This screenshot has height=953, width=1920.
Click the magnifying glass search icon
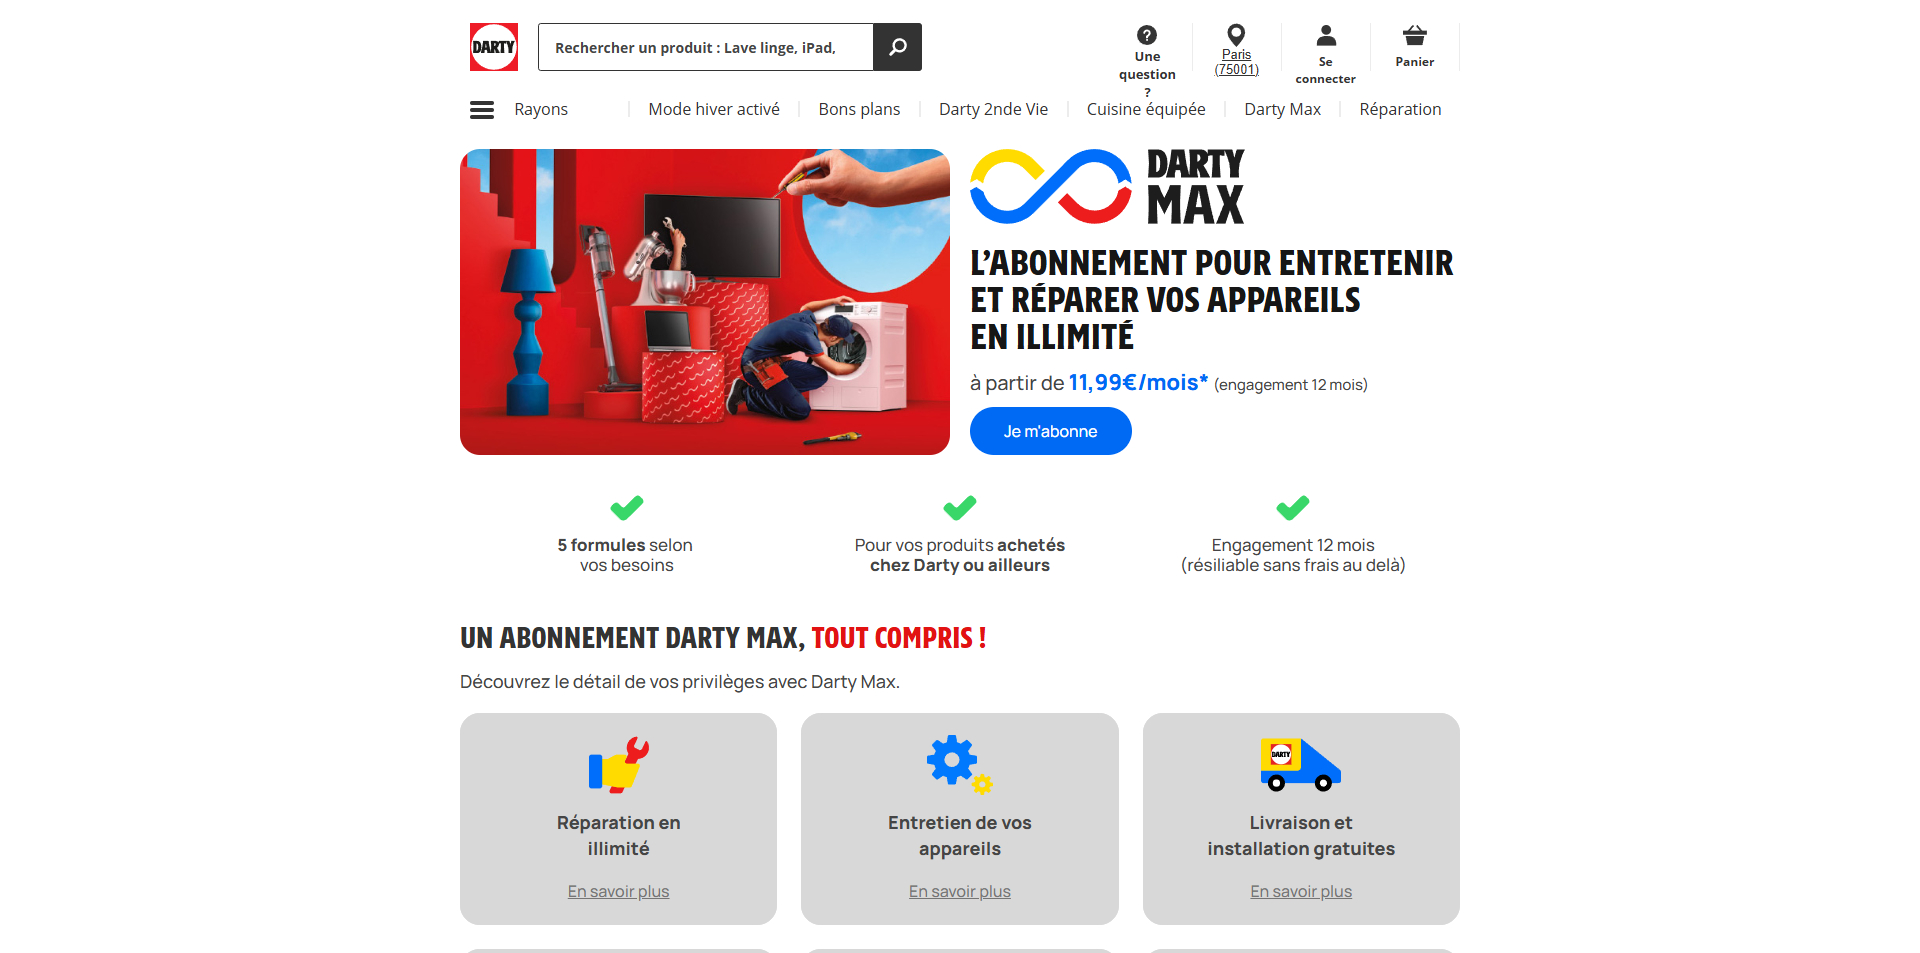(x=898, y=47)
